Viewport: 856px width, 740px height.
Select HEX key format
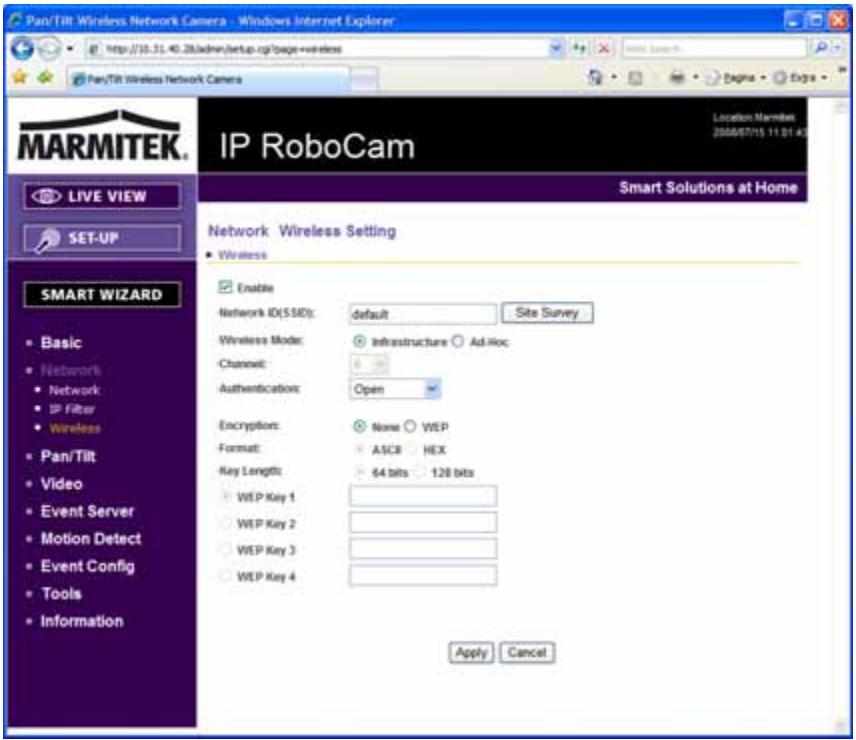(412, 449)
